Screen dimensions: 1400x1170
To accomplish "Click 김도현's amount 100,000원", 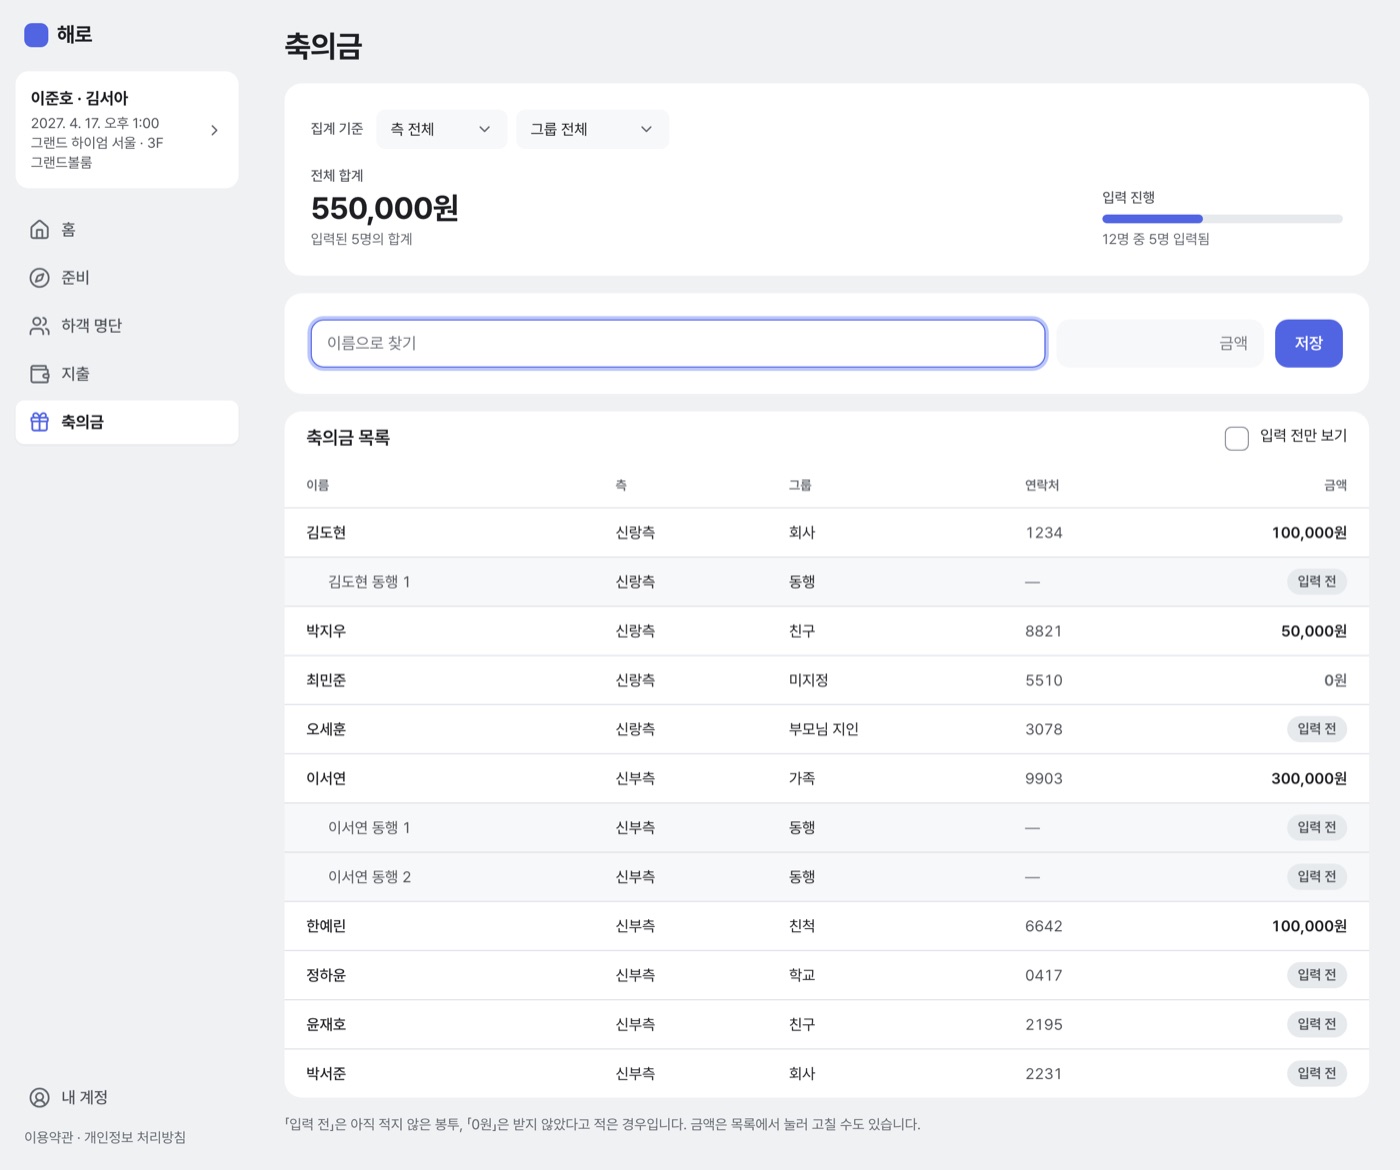I will click(x=1309, y=533).
